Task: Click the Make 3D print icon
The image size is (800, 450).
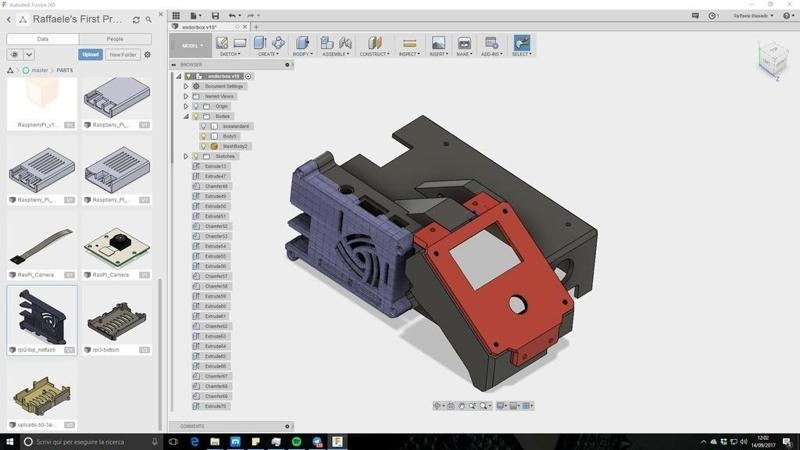Action: (464, 43)
